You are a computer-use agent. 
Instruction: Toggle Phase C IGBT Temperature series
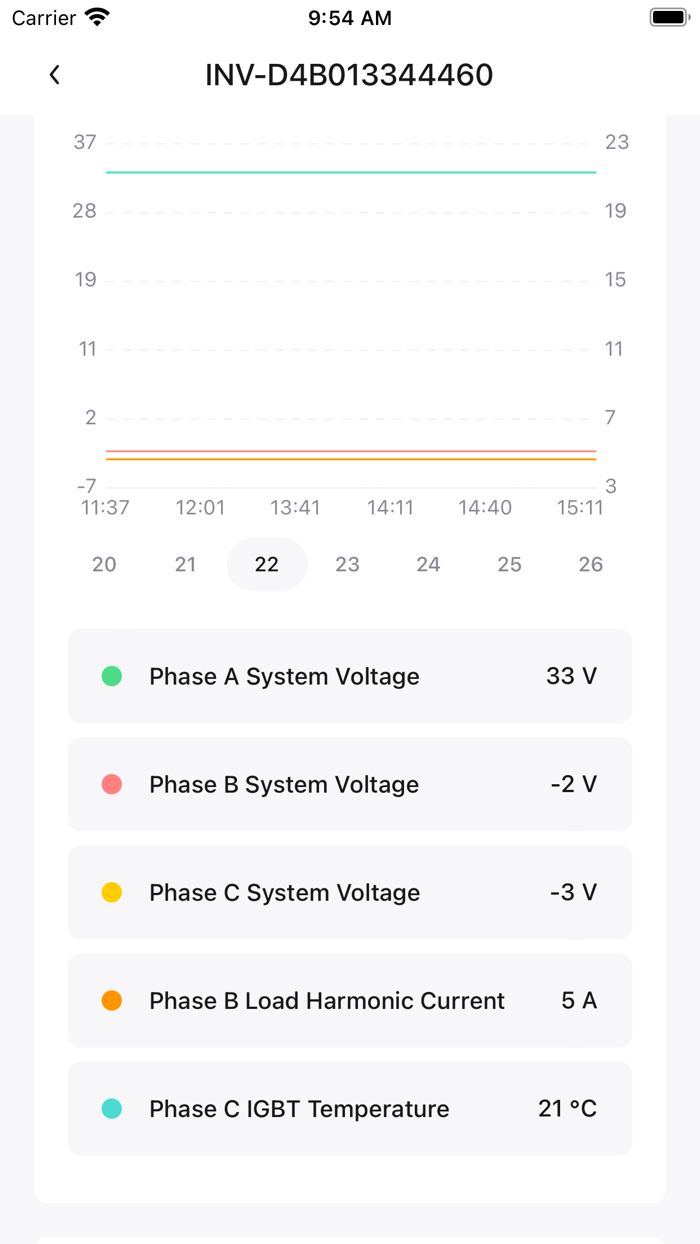point(350,1108)
